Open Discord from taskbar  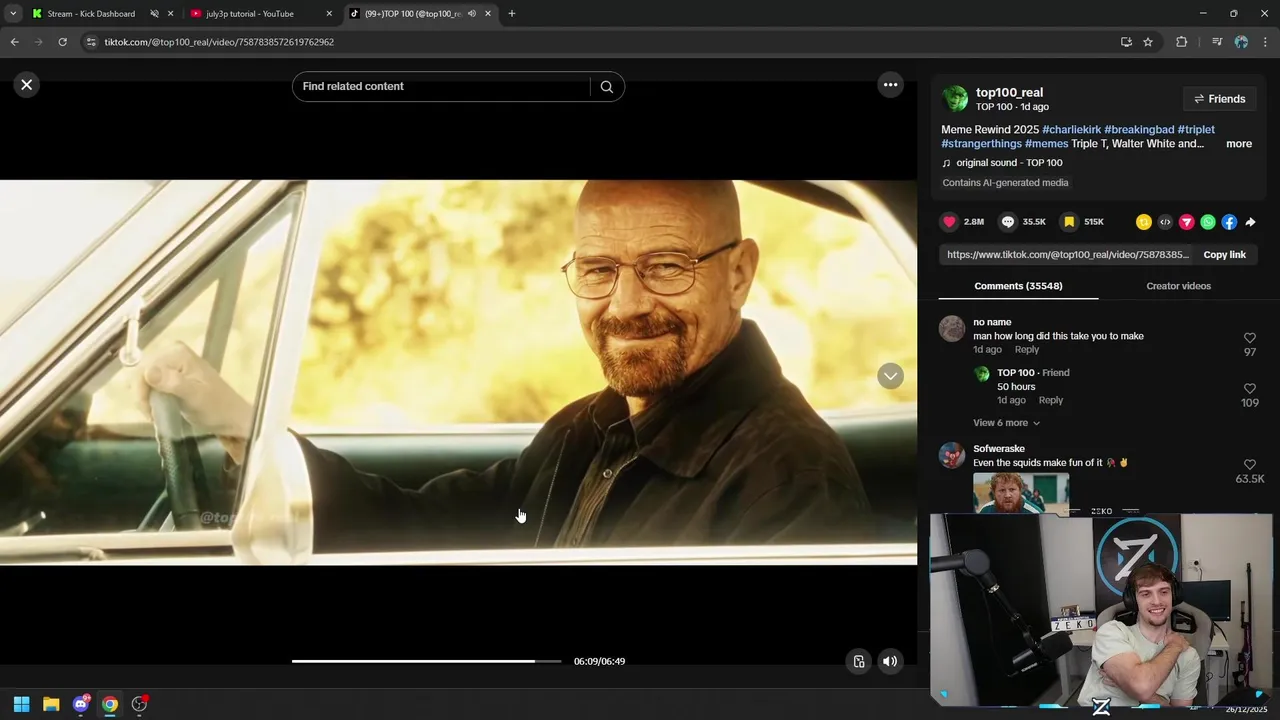click(81, 704)
